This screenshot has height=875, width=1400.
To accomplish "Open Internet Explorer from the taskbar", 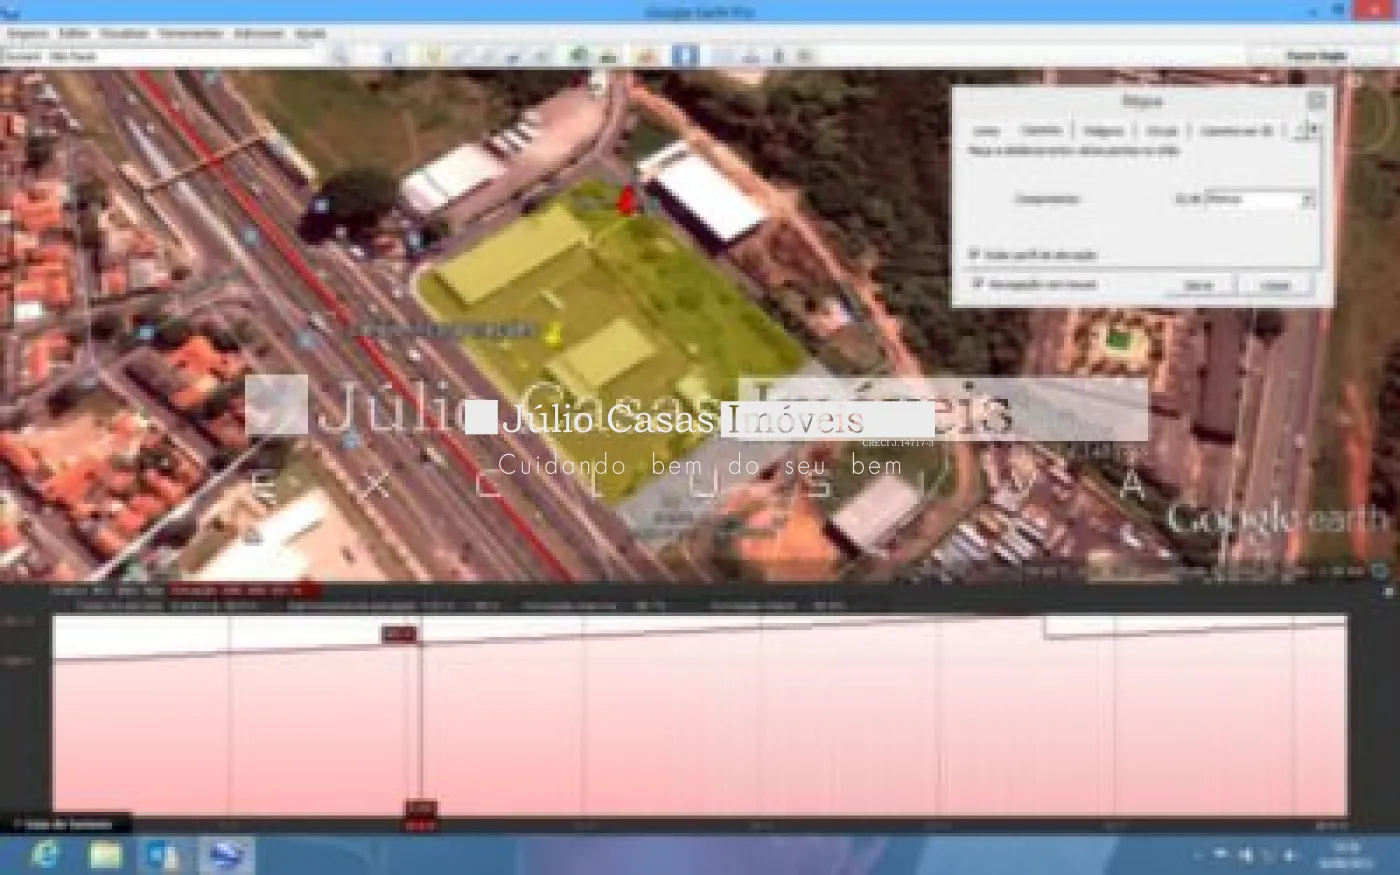I will pos(45,854).
